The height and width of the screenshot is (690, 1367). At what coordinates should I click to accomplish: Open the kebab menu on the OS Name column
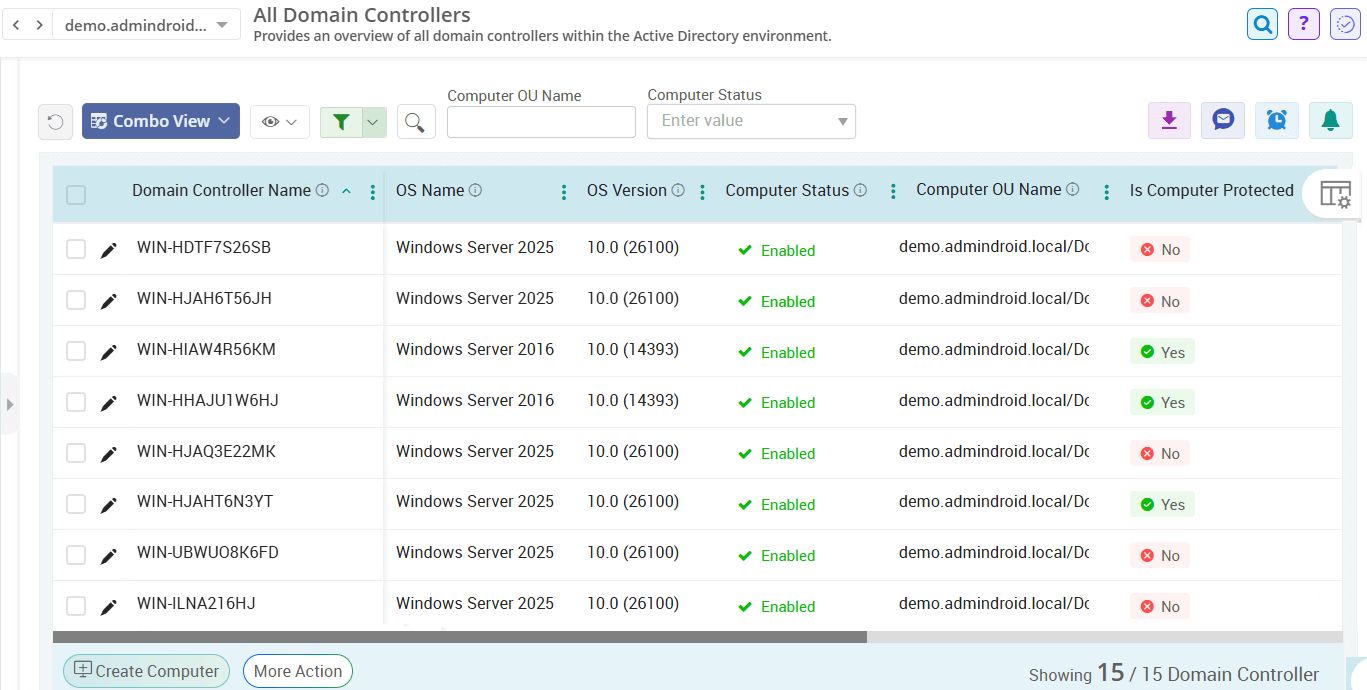pos(564,190)
